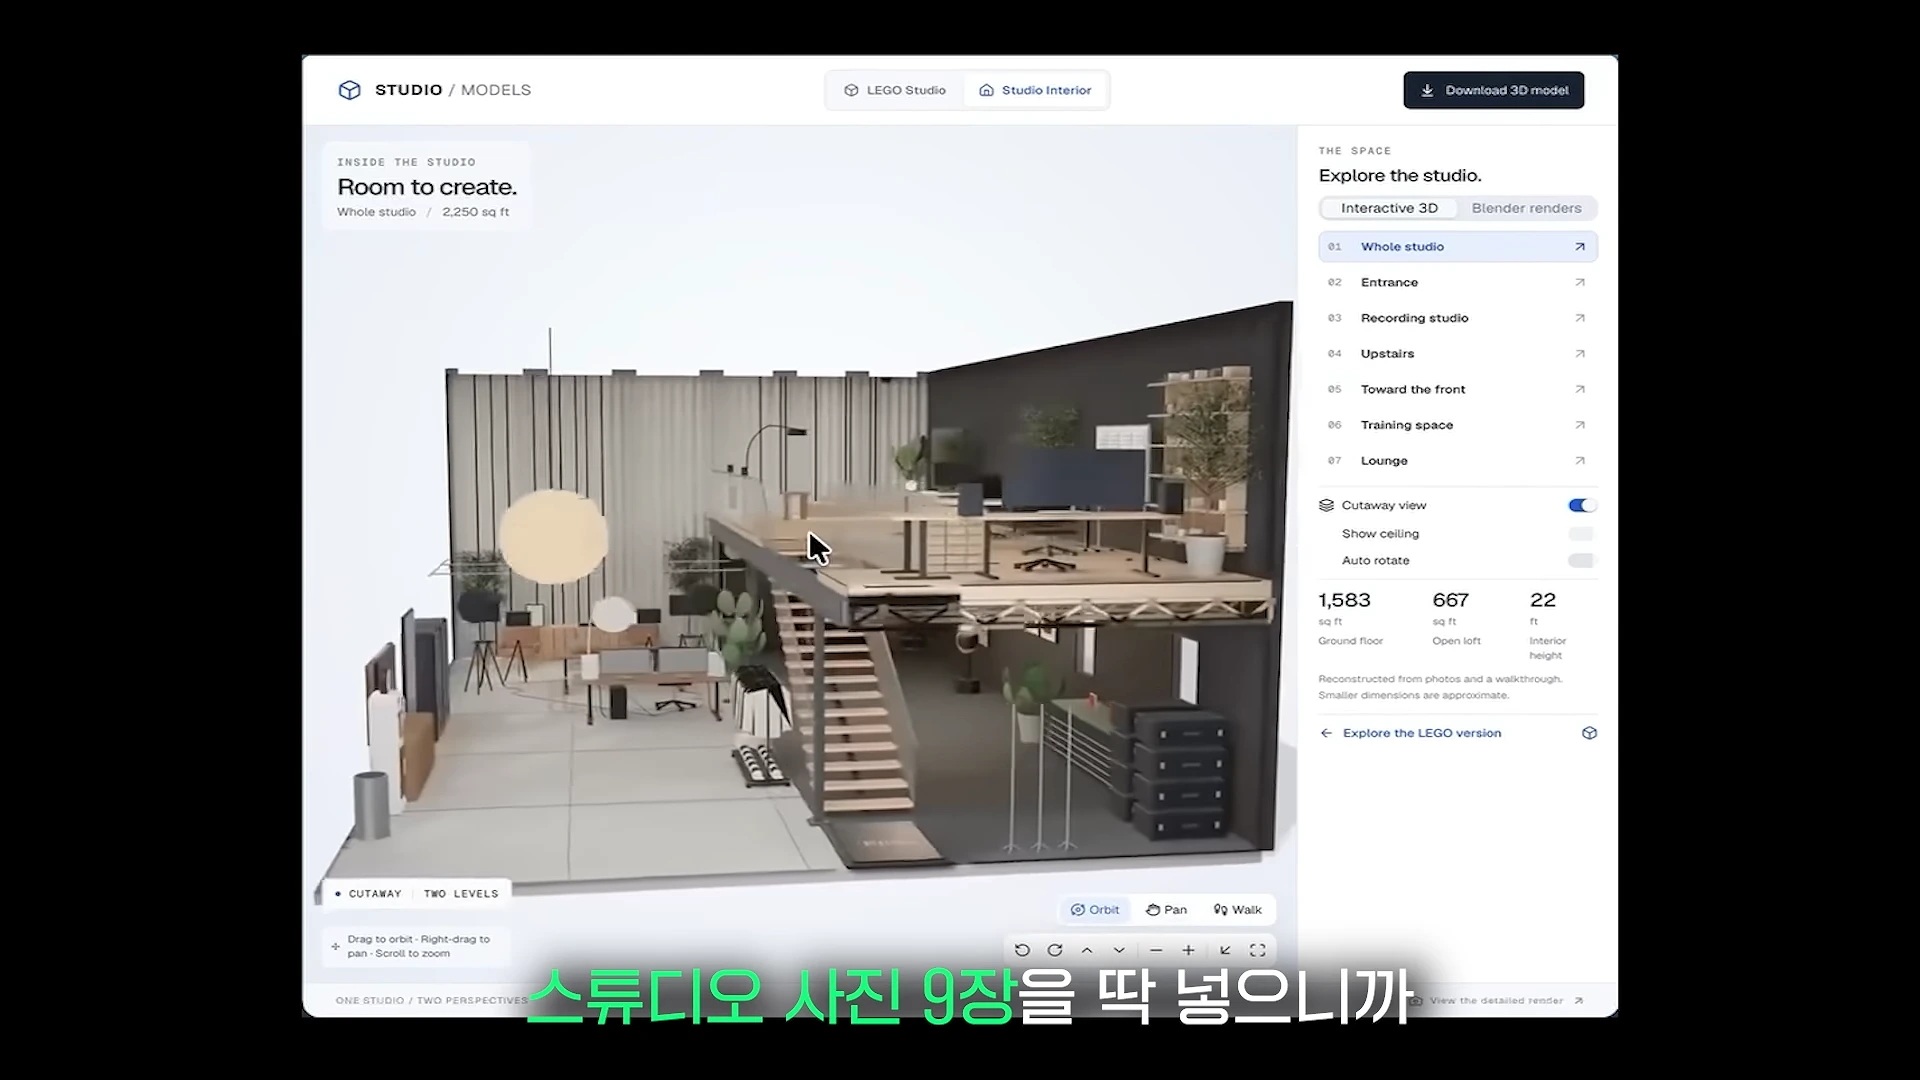The image size is (1920, 1080).
Task: Click the Room to create heading
Action: [x=427, y=187]
